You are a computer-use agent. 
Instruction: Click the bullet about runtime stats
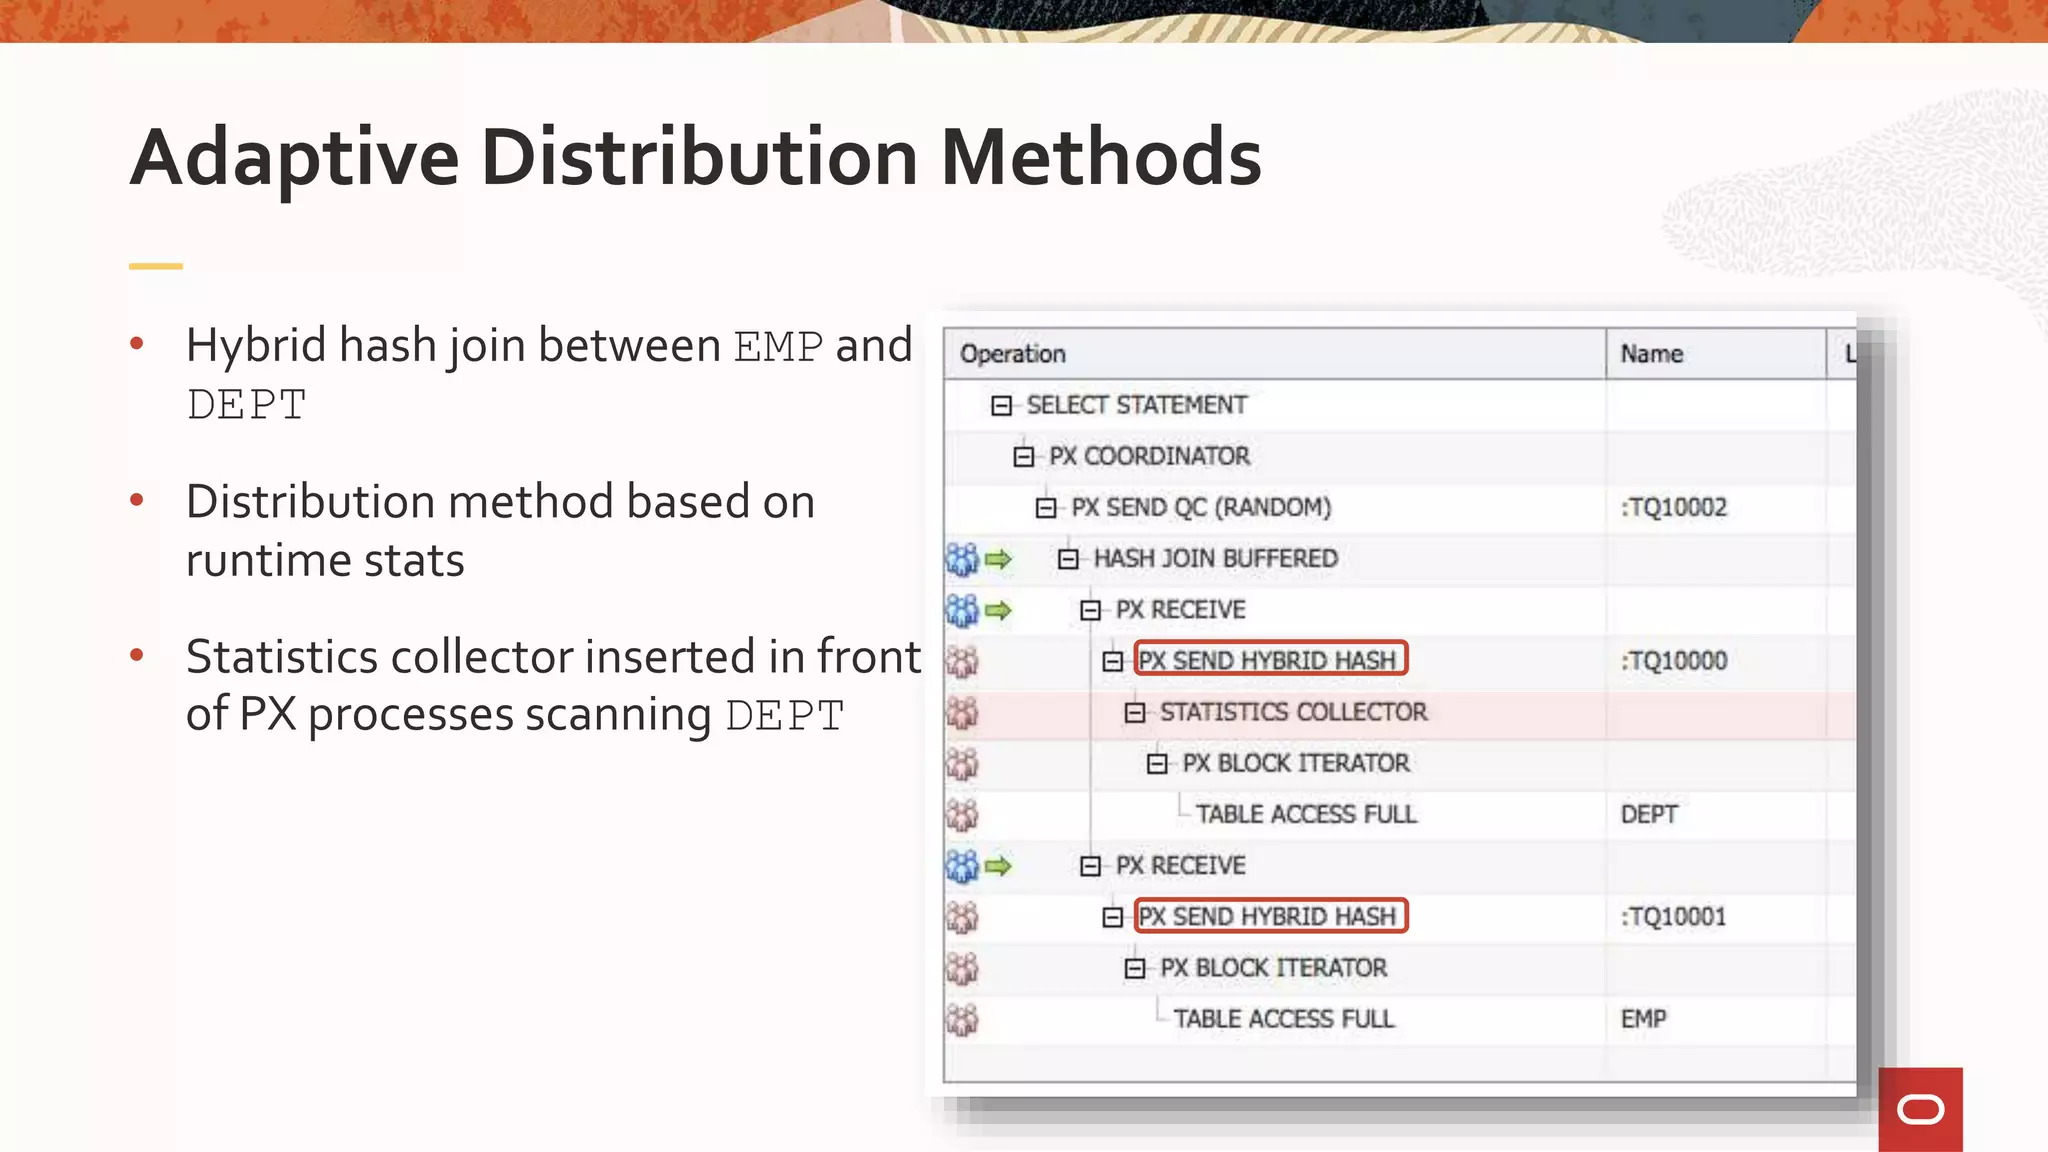coord(500,530)
